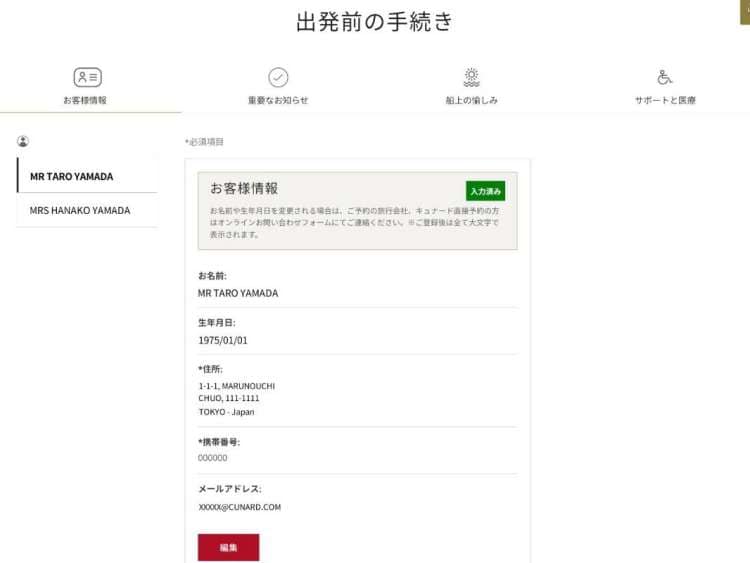Image resolution: width=750 pixels, height=563 pixels.
Task: Click the email address XXXXX@CUNARD.COM
Action: 240,507
